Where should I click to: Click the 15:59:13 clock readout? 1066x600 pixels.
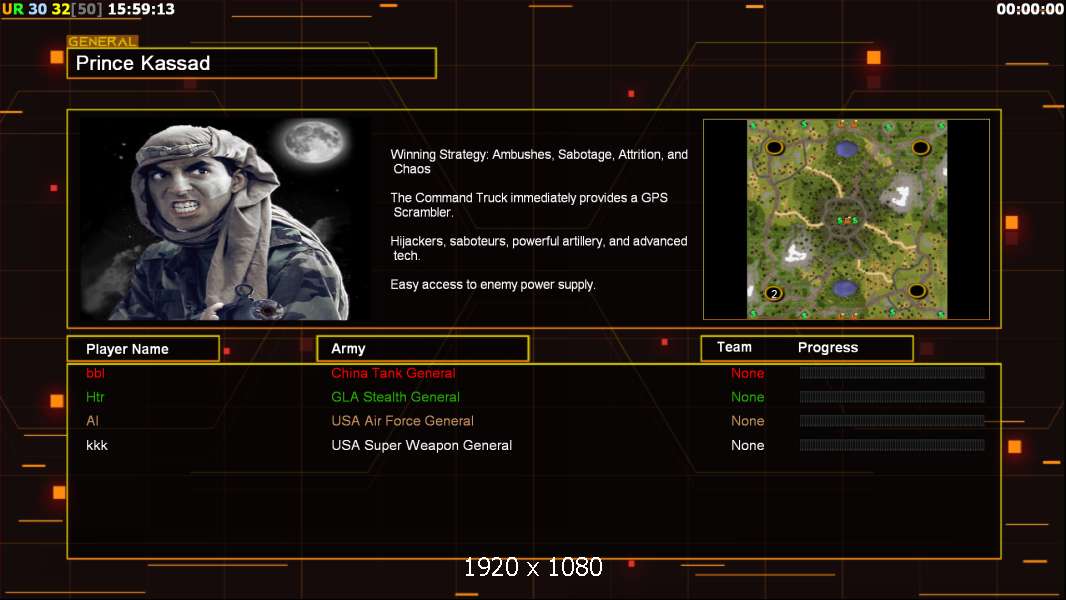(141, 9)
